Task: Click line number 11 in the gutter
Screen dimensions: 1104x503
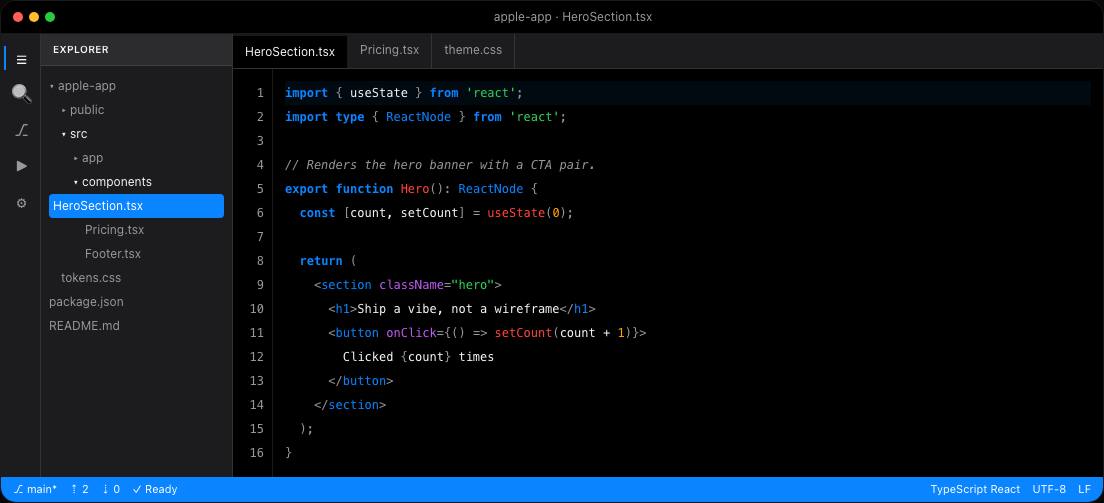Action: [256, 333]
